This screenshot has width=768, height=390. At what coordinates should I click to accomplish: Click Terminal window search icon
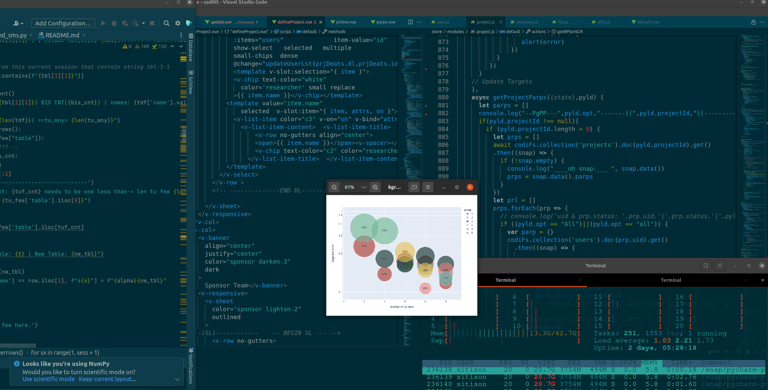706,266
